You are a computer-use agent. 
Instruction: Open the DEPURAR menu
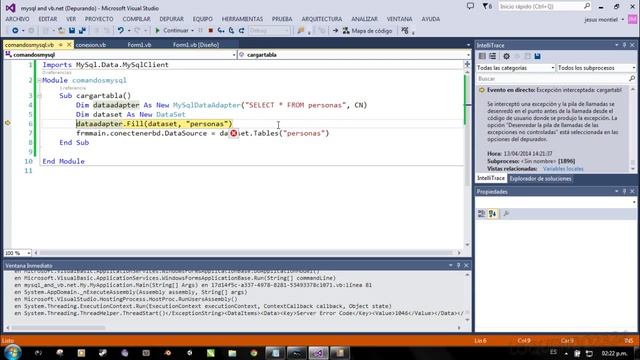pos(171,19)
